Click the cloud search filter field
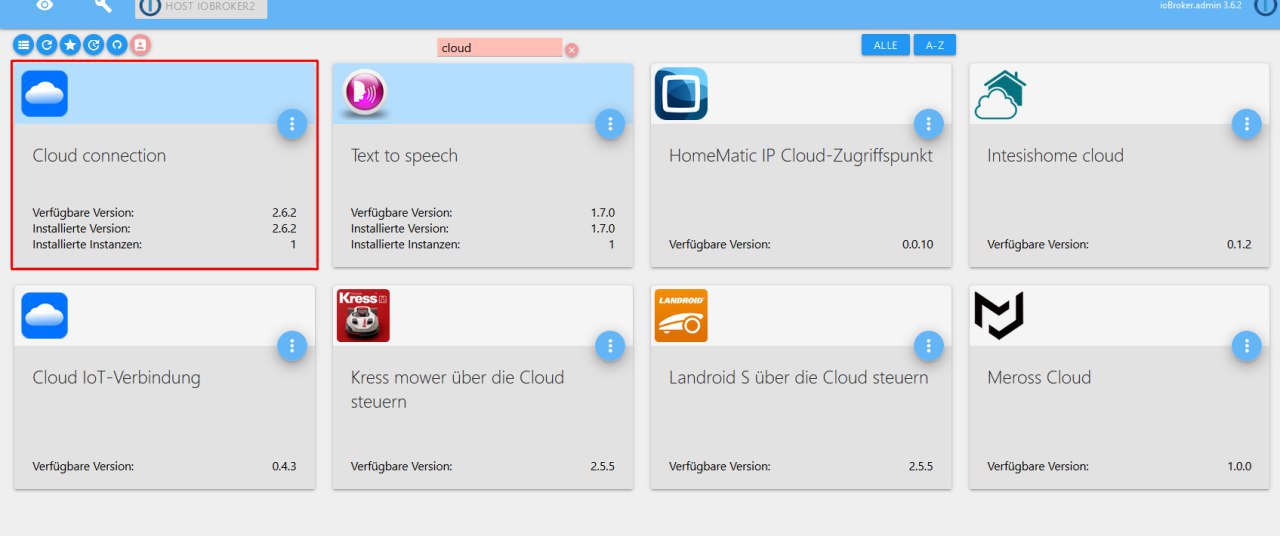Image resolution: width=1280 pixels, height=536 pixels. pos(500,47)
